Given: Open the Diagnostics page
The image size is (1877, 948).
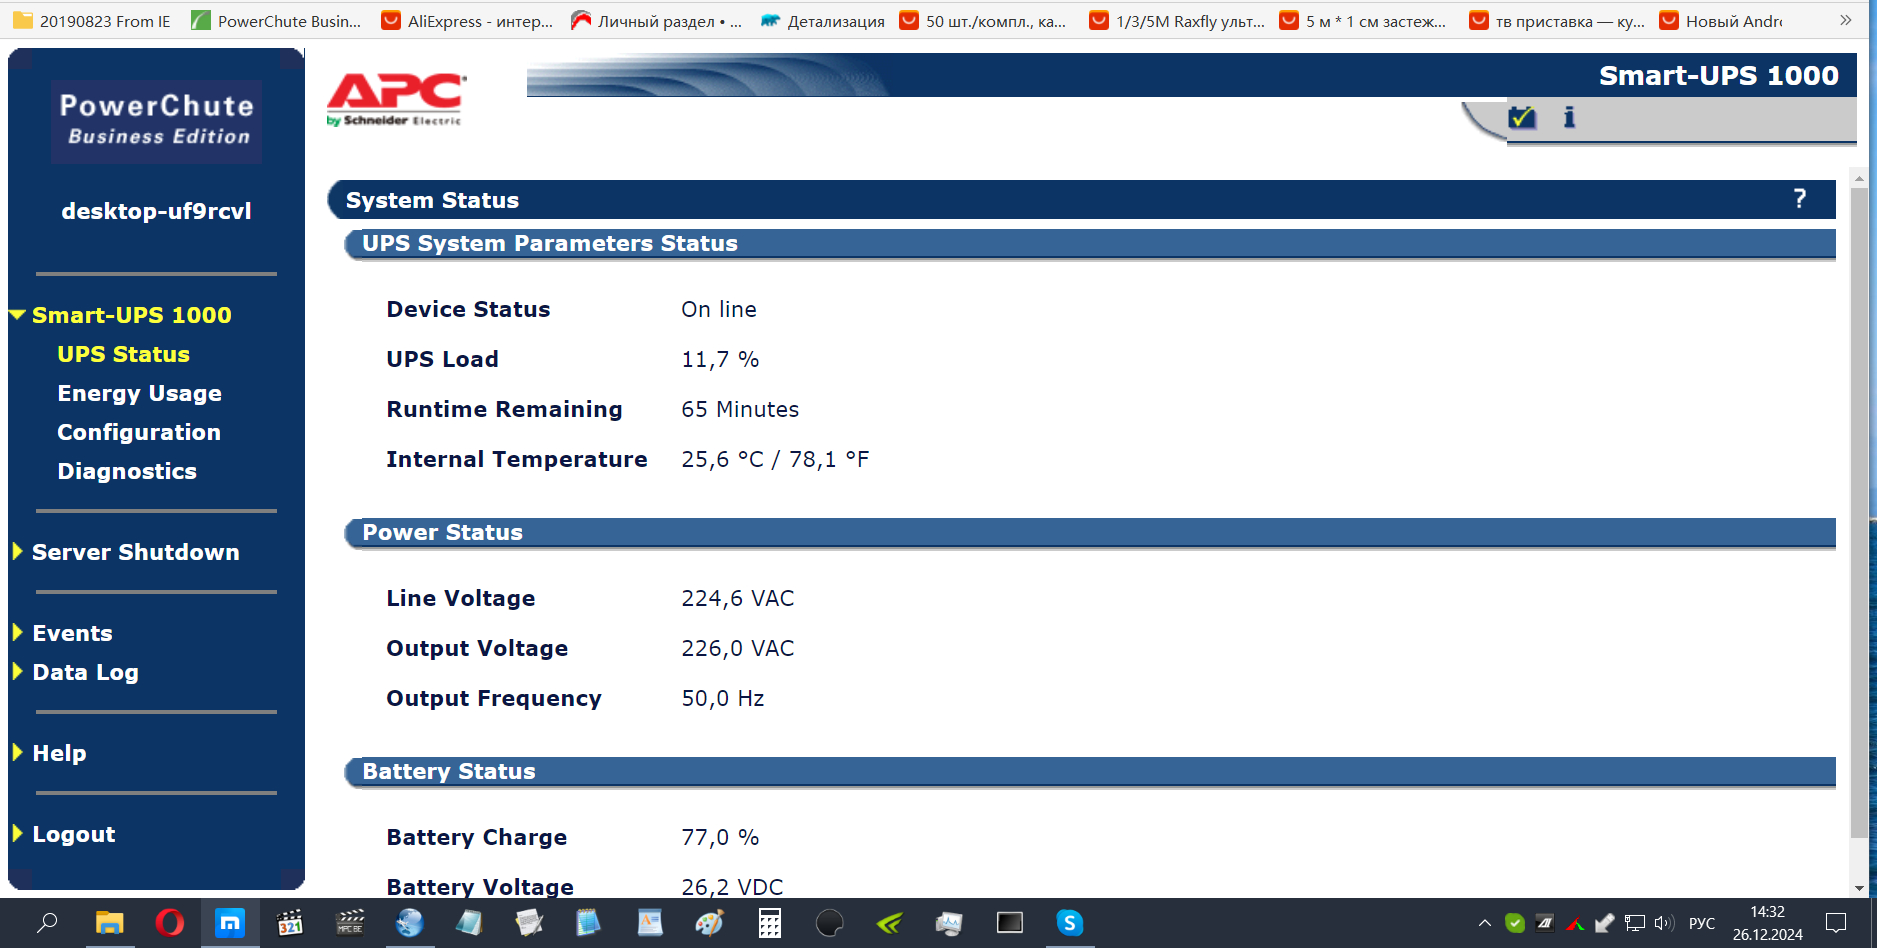Looking at the screenshot, I should click(x=127, y=471).
